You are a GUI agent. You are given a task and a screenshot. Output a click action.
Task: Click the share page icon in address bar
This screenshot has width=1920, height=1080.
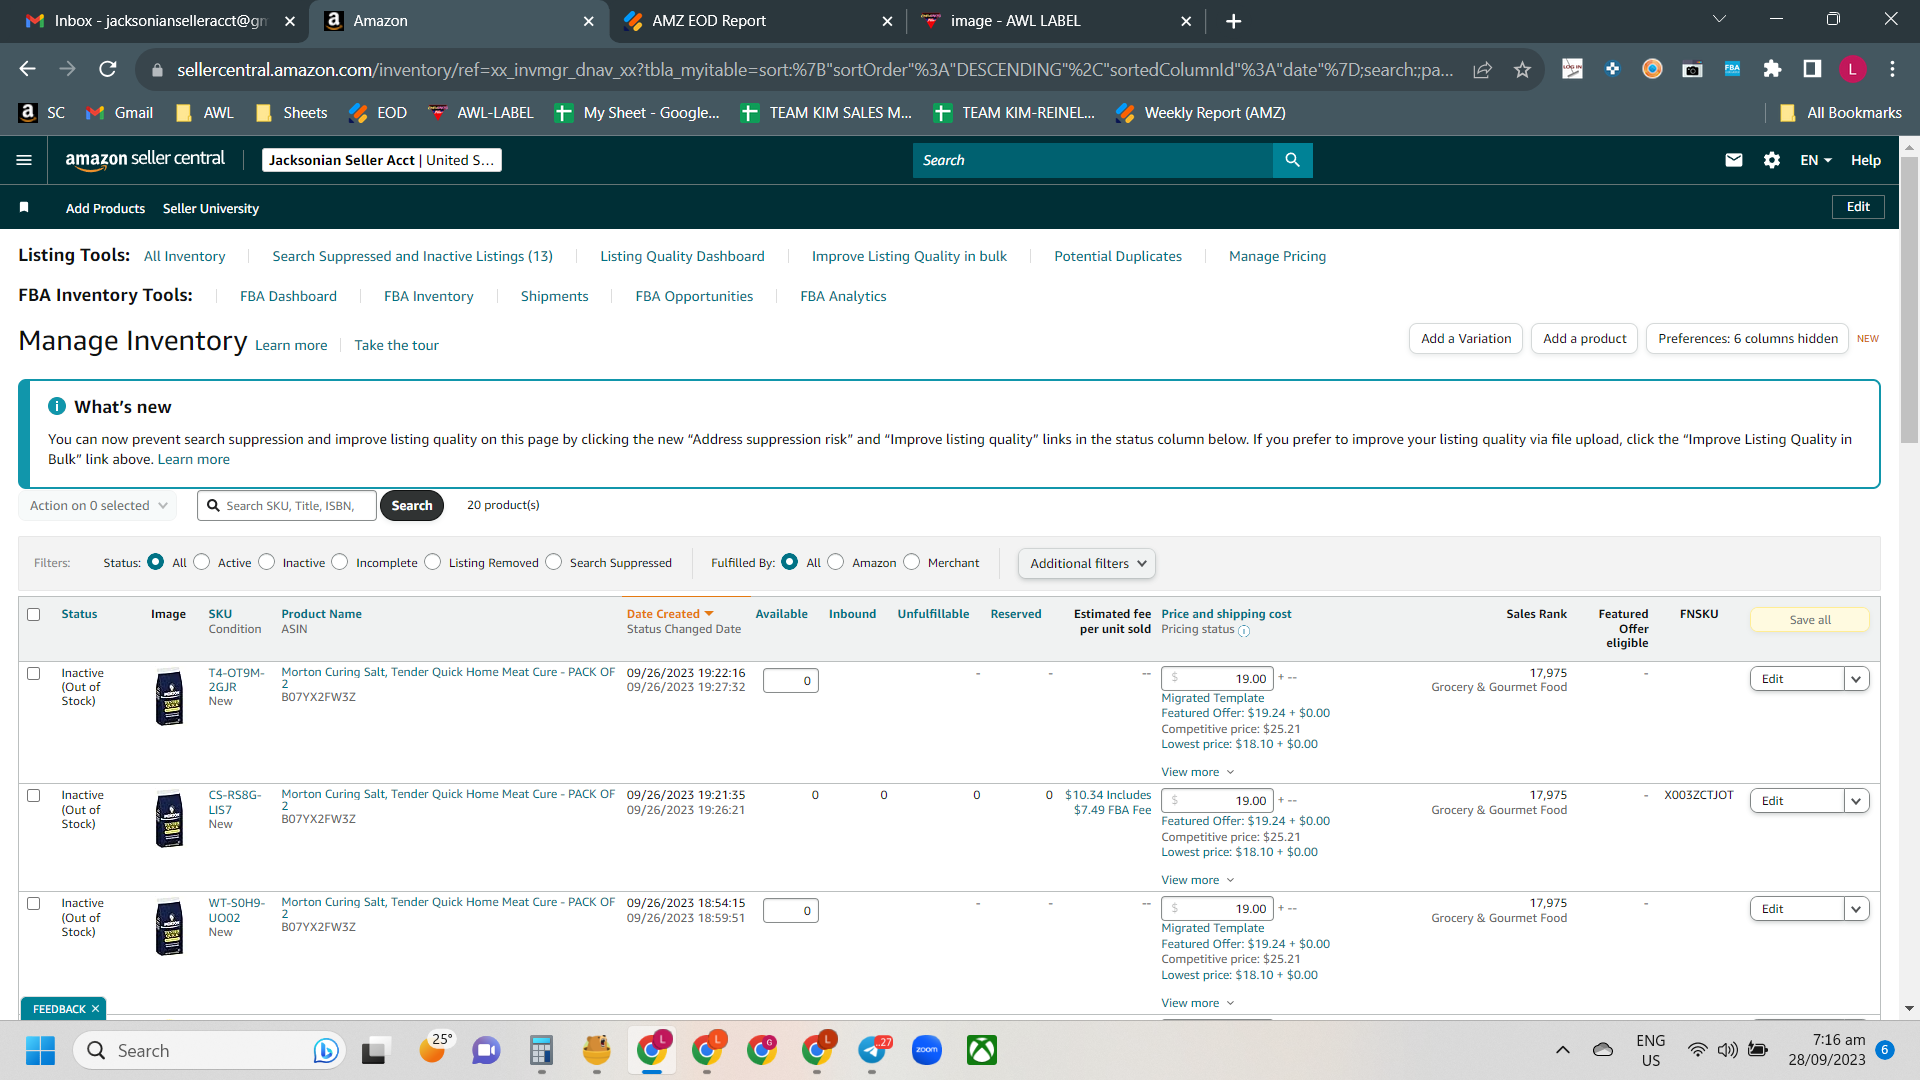(x=1482, y=69)
